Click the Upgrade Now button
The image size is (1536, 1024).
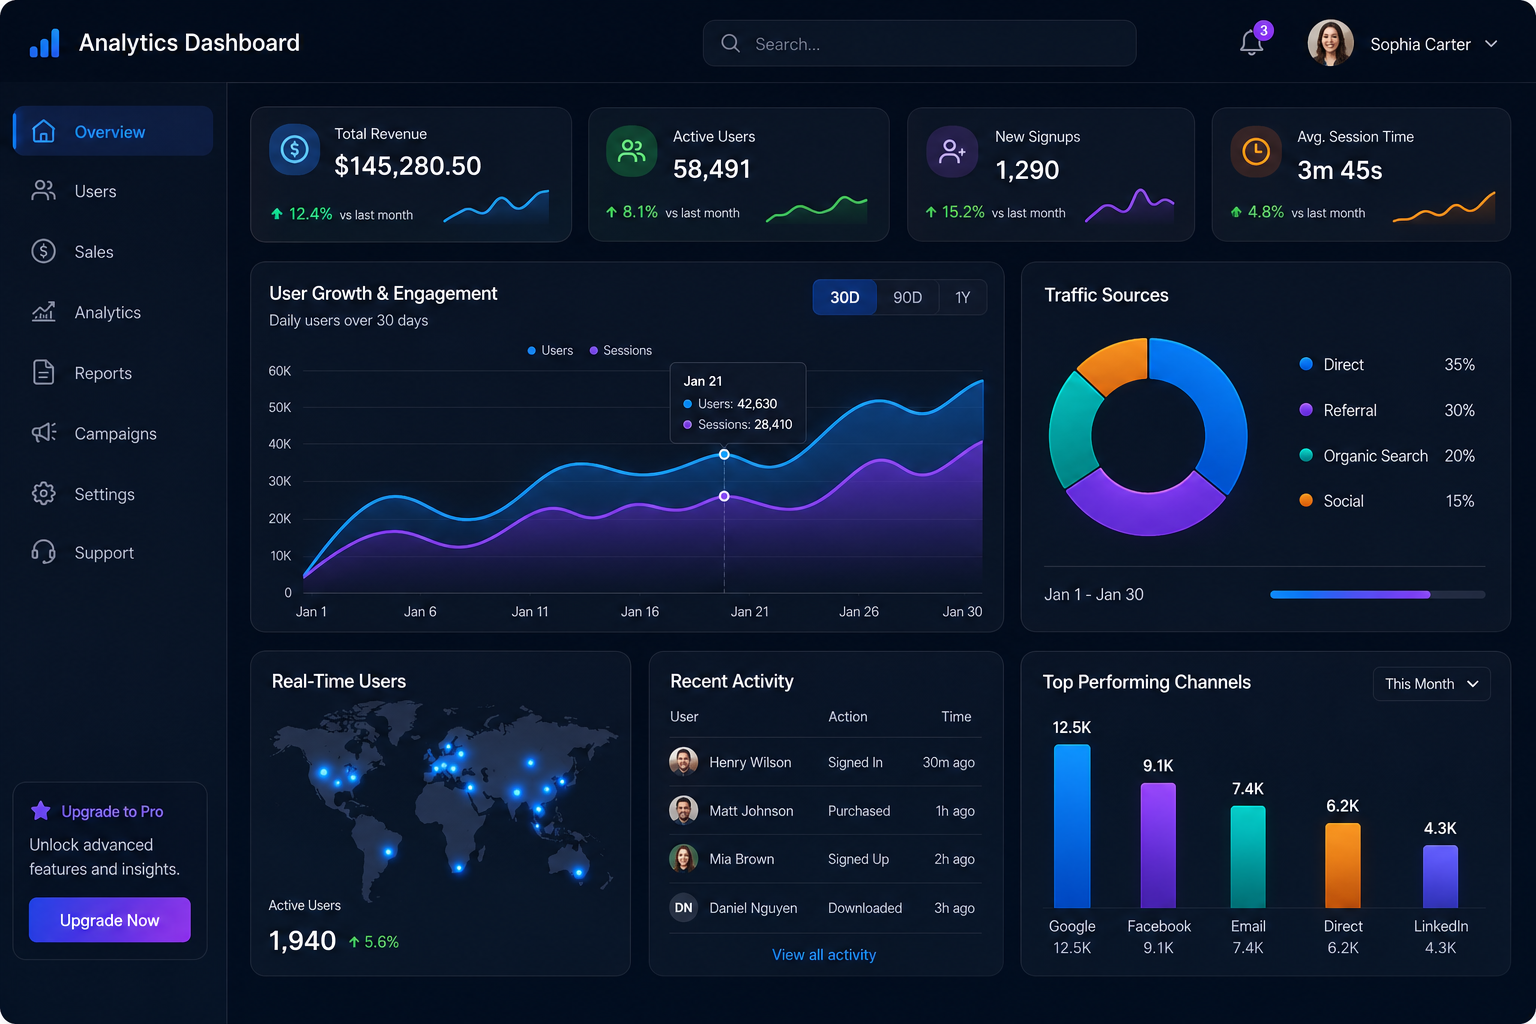[x=110, y=920]
